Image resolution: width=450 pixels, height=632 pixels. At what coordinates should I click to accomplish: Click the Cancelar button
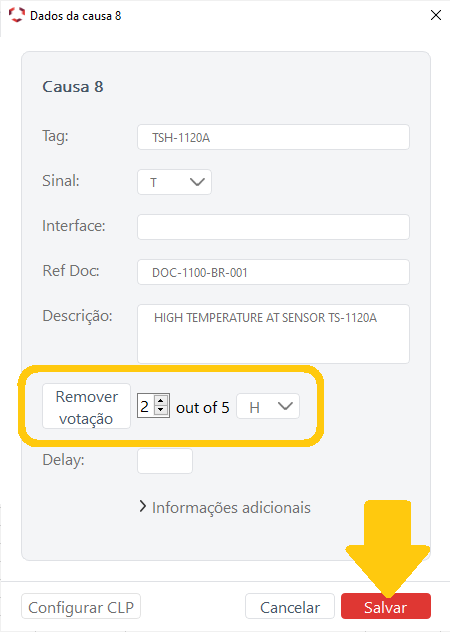tap(290, 606)
